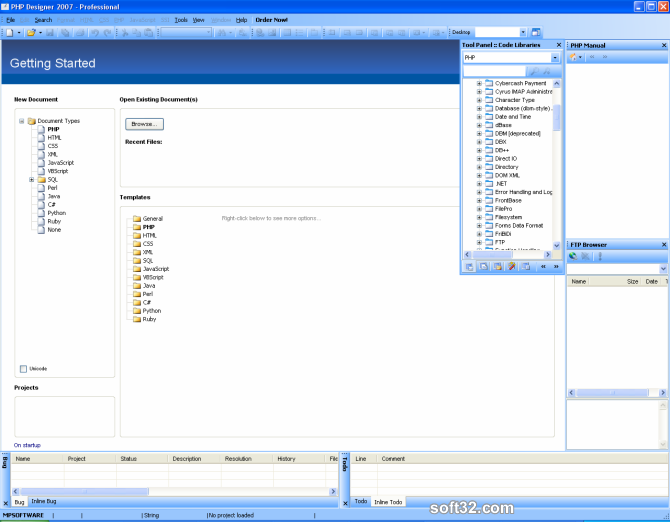Viewport: 670px width, 522px height.
Task: Open the FTP Browser server dropdown
Action: pos(663,269)
